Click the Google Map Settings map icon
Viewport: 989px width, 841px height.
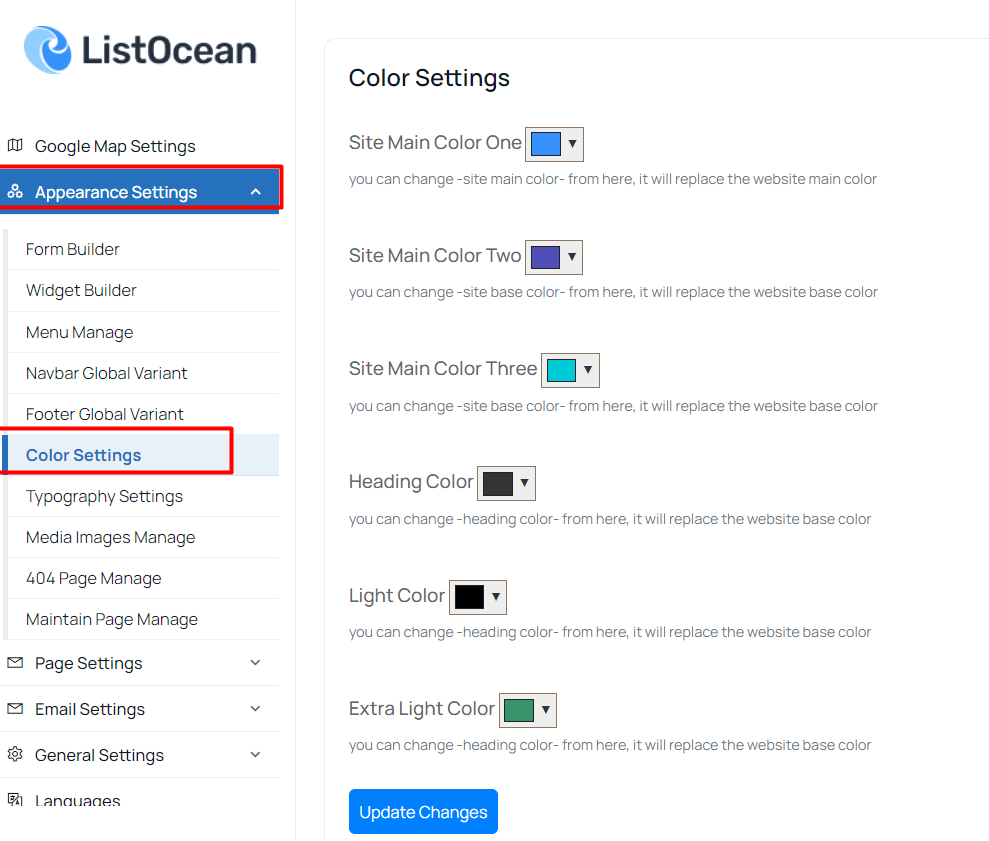pyautogui.click(x=15, y=146)
